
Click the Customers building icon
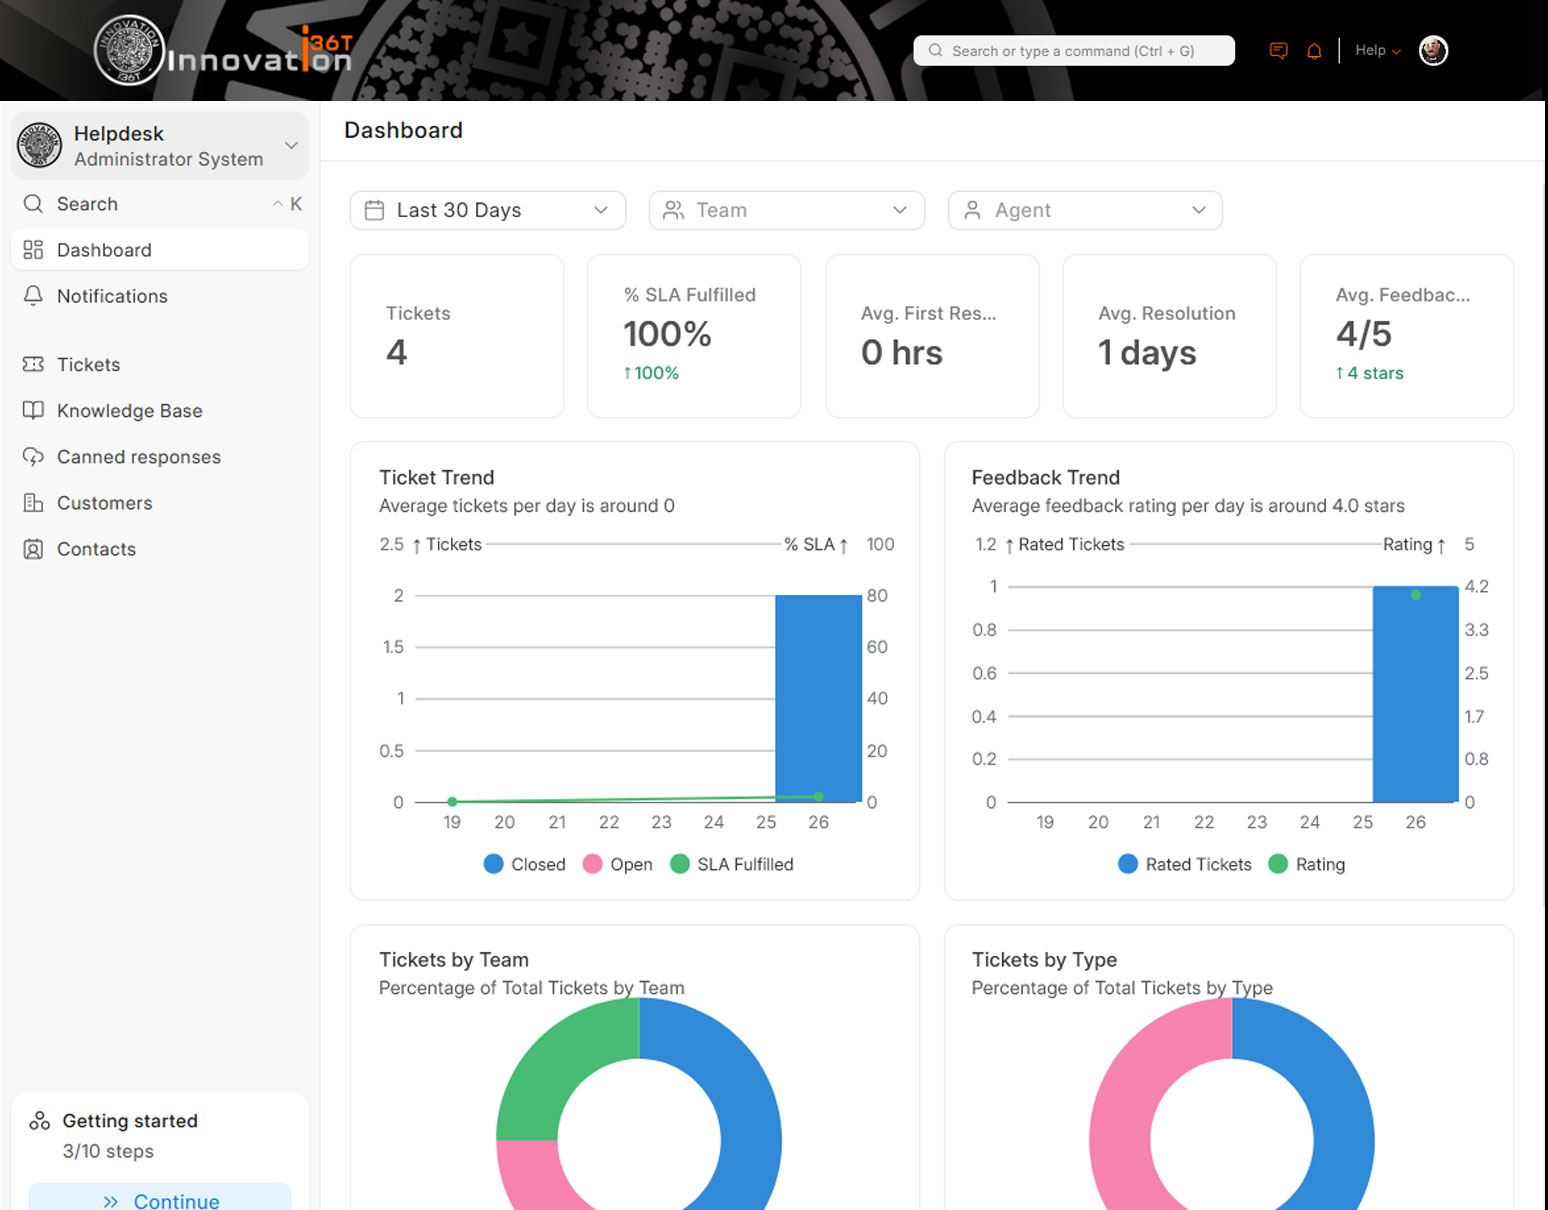33,503
